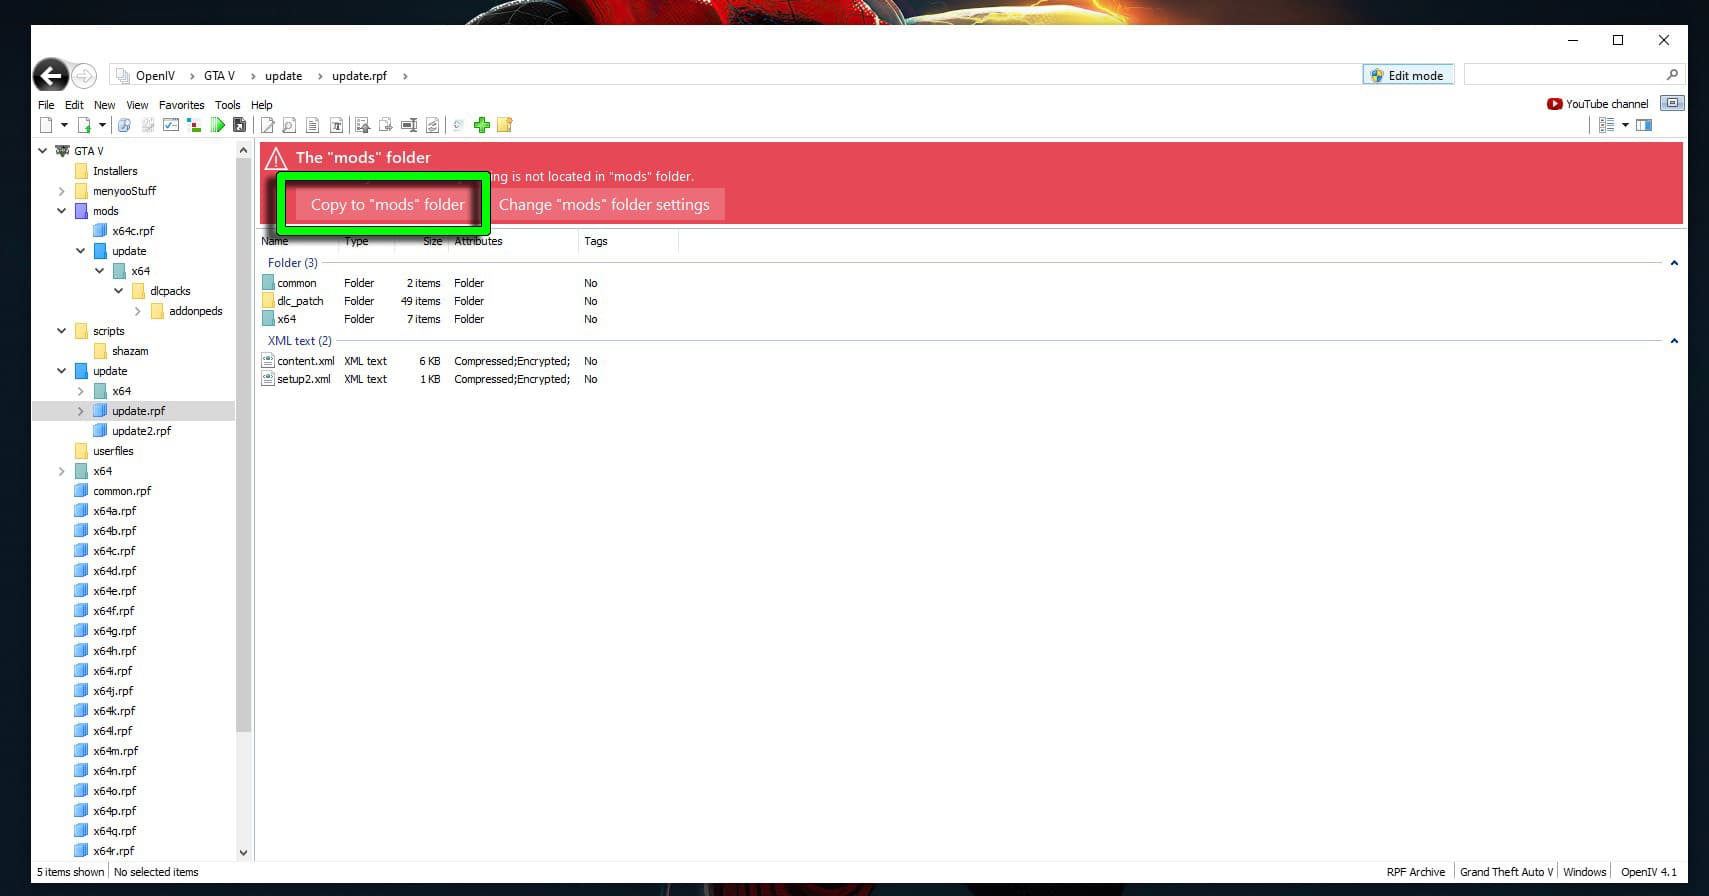Open the view style dropdown arrow
This screenshot has width=1709, height=896.
click(x=1625, y=125)
